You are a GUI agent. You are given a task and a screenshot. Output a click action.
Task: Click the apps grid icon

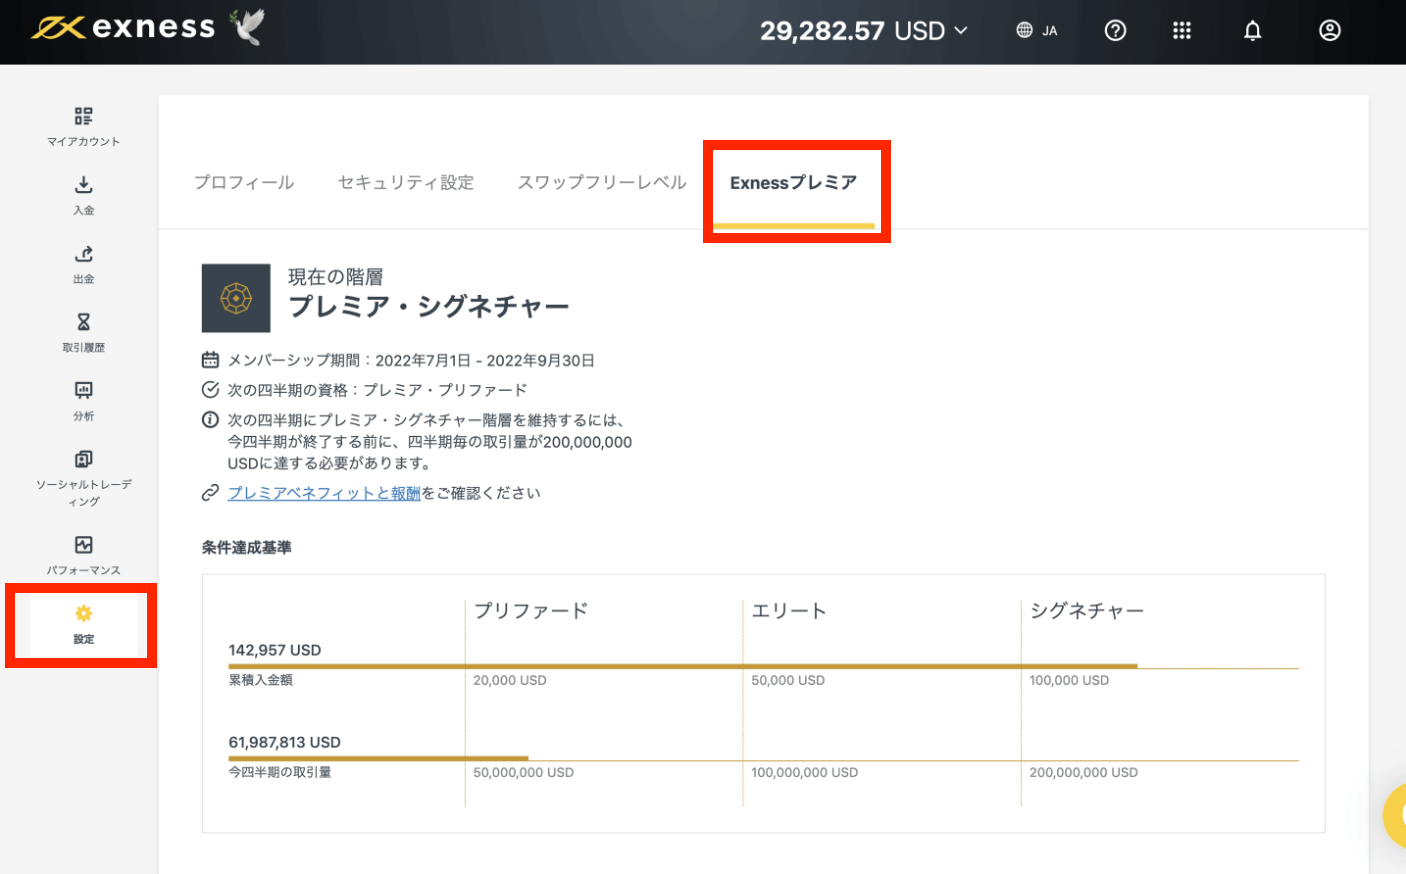click(1182, 30)
